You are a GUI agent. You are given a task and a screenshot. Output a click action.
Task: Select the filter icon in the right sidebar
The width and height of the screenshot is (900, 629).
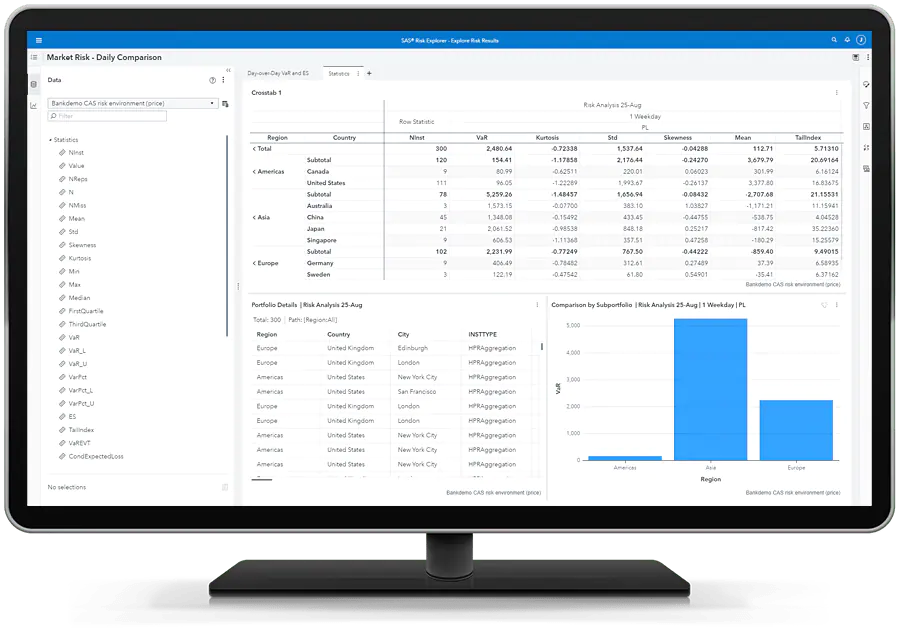(x=866, y=105)
